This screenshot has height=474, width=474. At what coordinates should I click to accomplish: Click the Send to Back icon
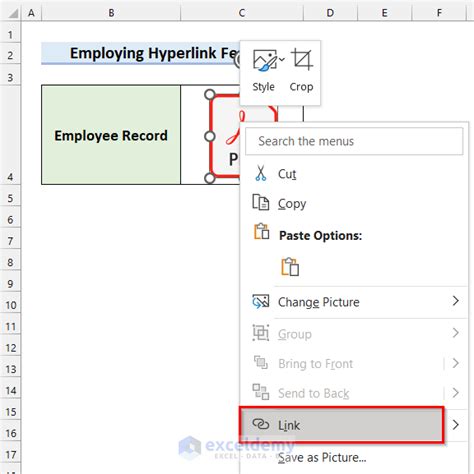click(261, 392)
